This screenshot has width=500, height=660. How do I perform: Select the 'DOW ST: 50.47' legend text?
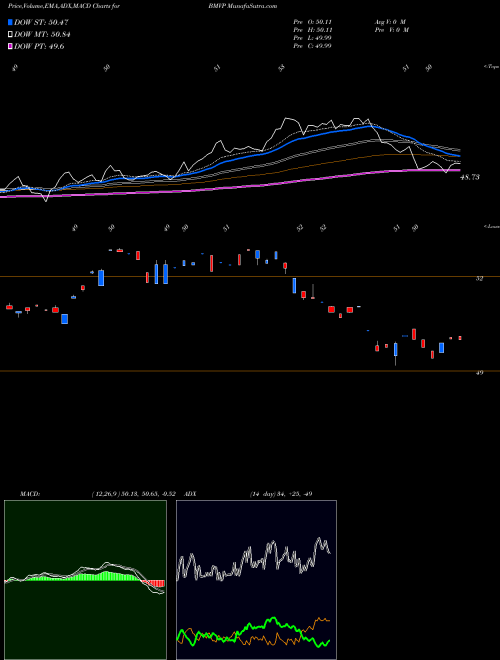click(x=41, y=23)
